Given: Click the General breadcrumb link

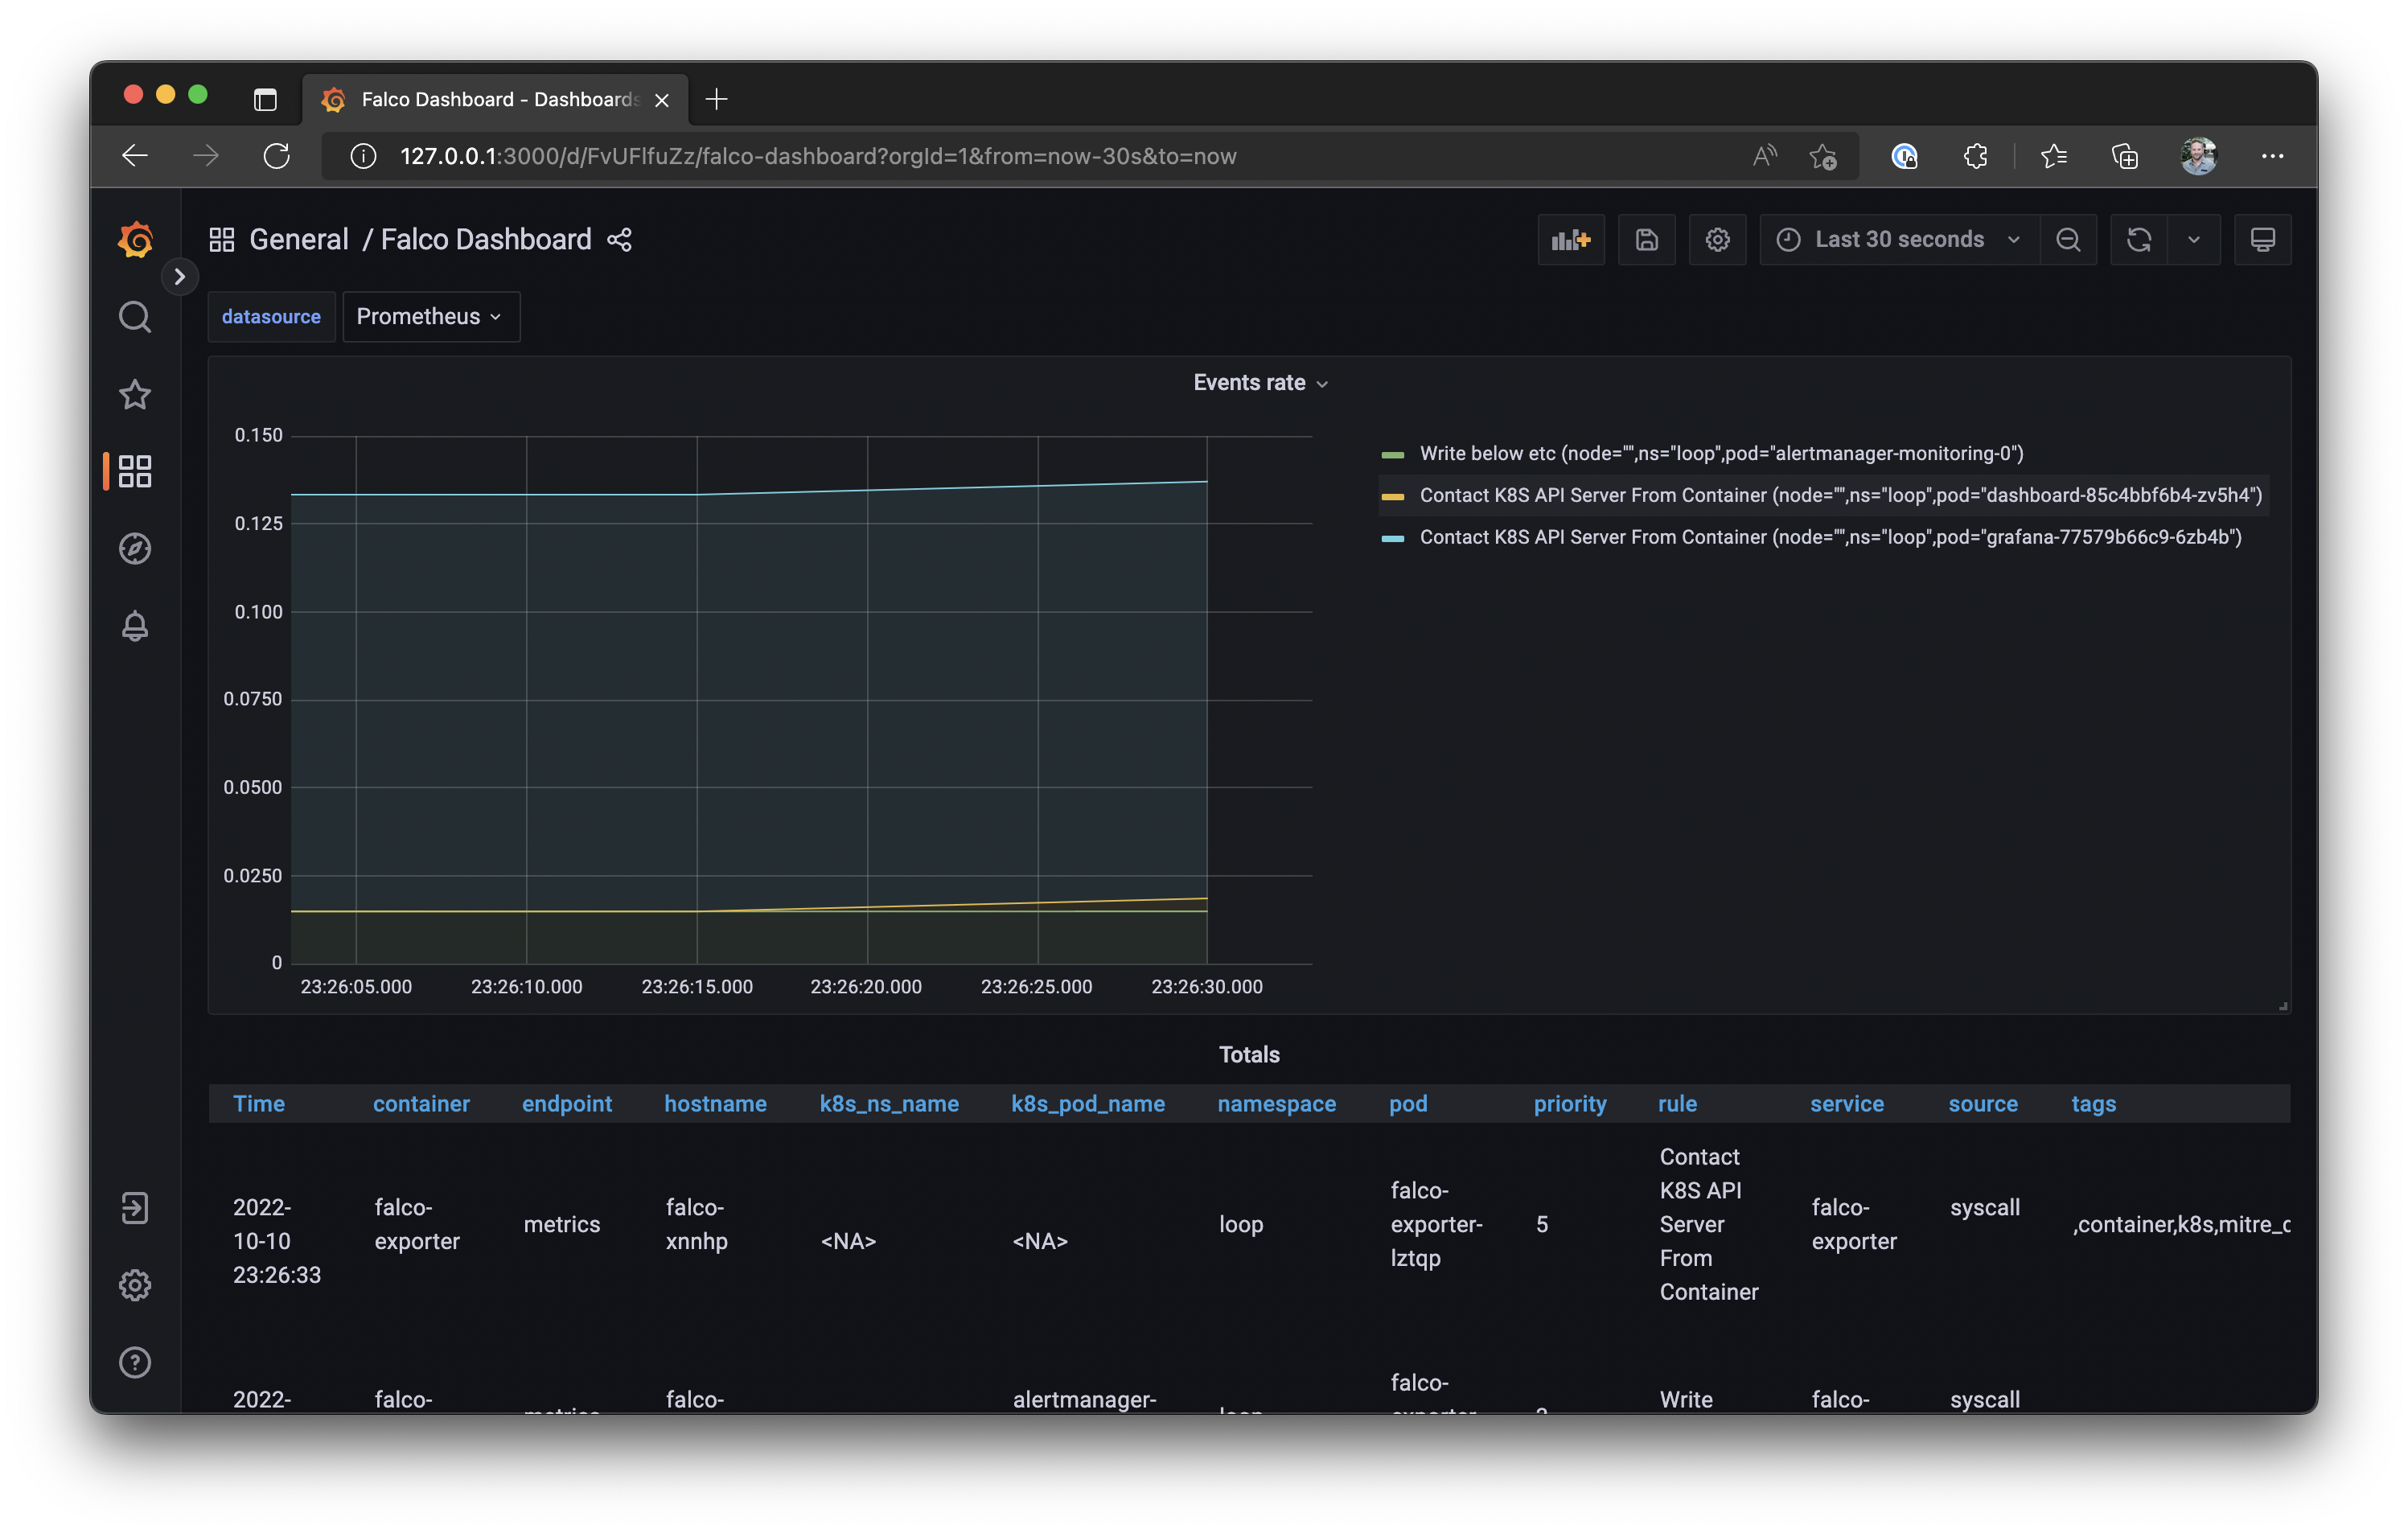Looking at the screenshot, I should coord(298,240).
